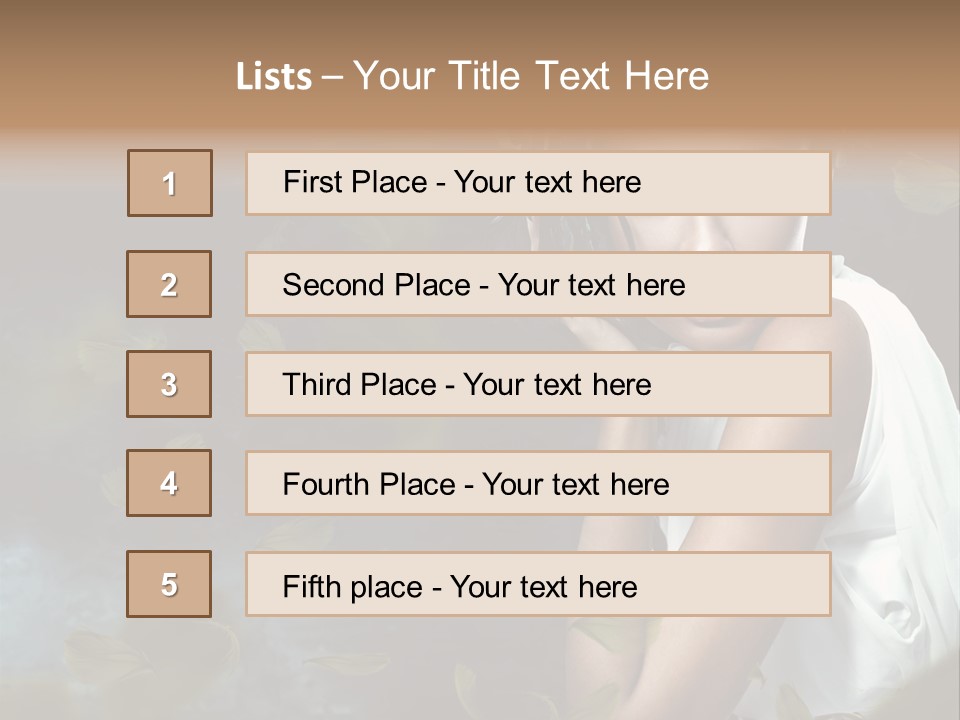960x720 pixels.
Task: Click the dash in the slide title
Action: (x=332, y=77)
